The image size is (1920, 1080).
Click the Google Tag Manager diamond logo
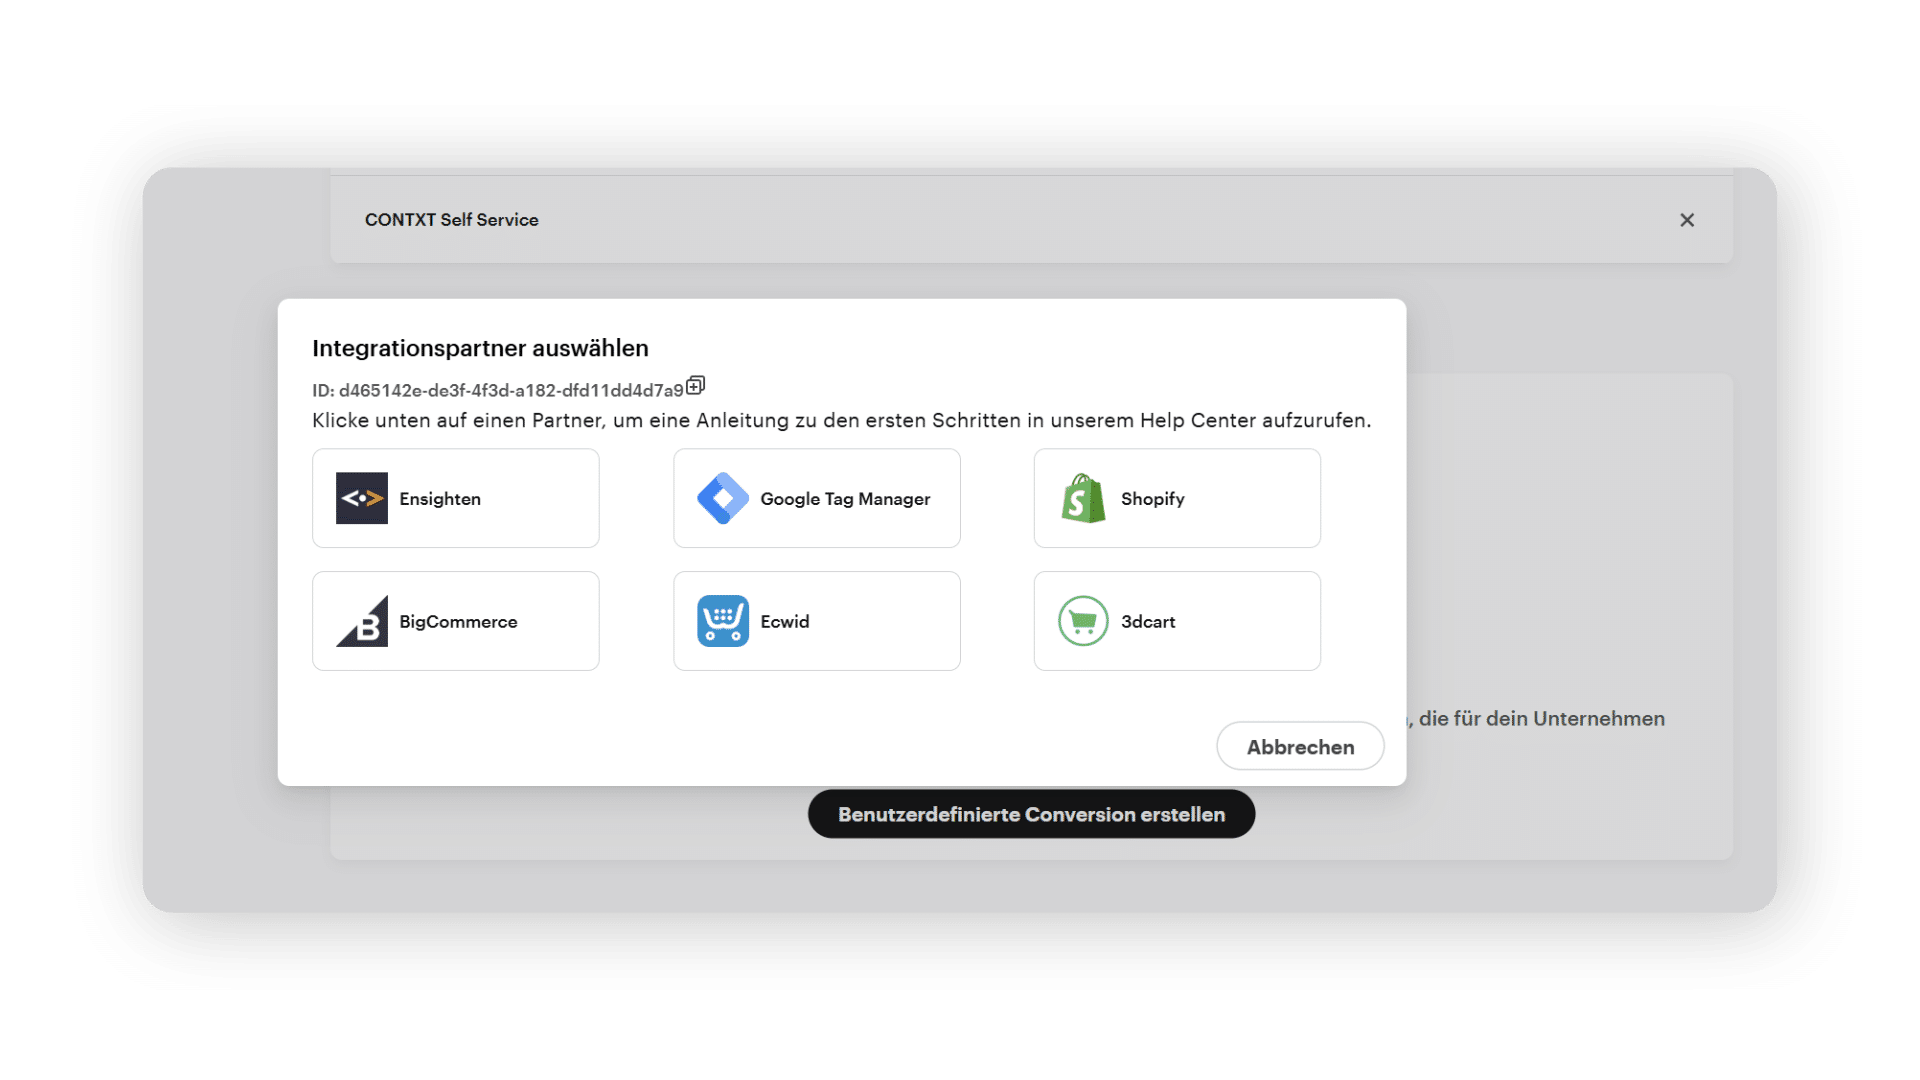coord(722,498)
